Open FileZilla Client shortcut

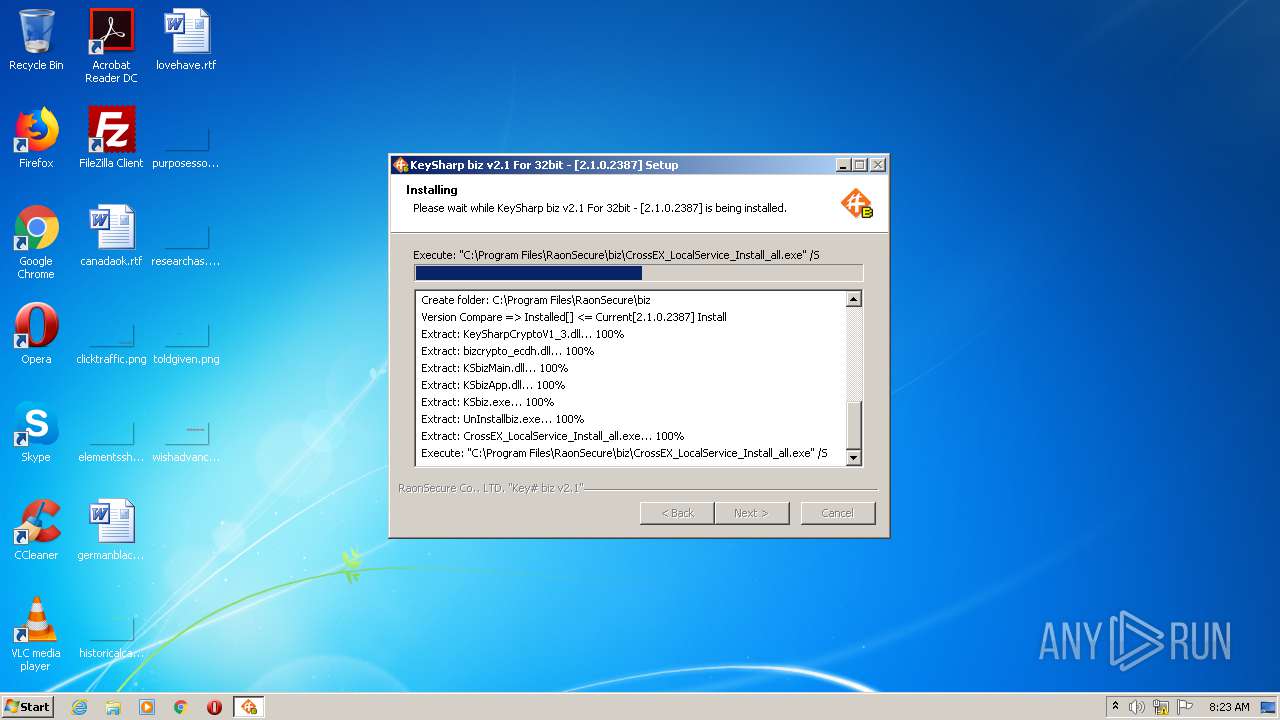111,138
